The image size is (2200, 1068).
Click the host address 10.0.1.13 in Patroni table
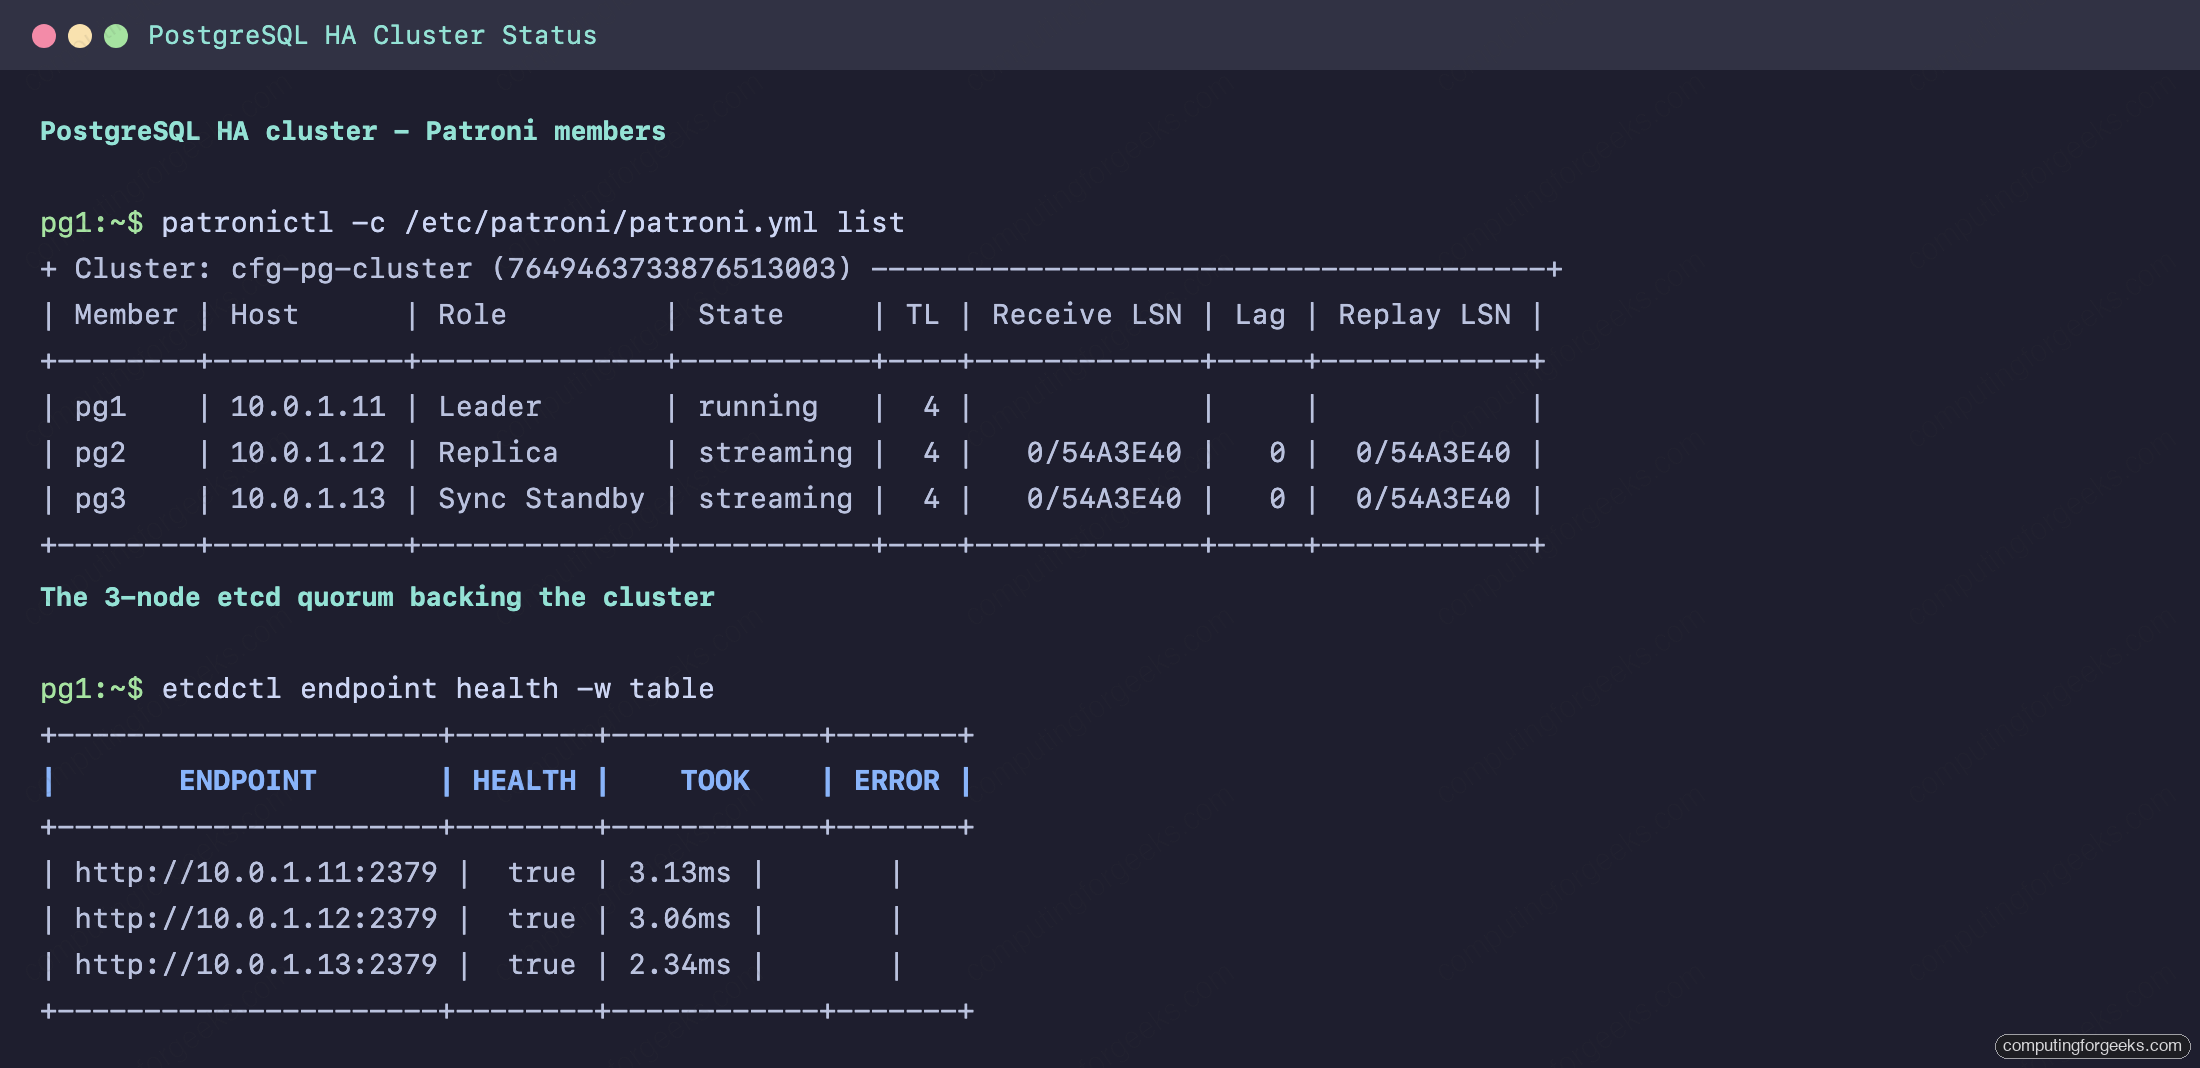pyautogui.click(x=308, y=499)
